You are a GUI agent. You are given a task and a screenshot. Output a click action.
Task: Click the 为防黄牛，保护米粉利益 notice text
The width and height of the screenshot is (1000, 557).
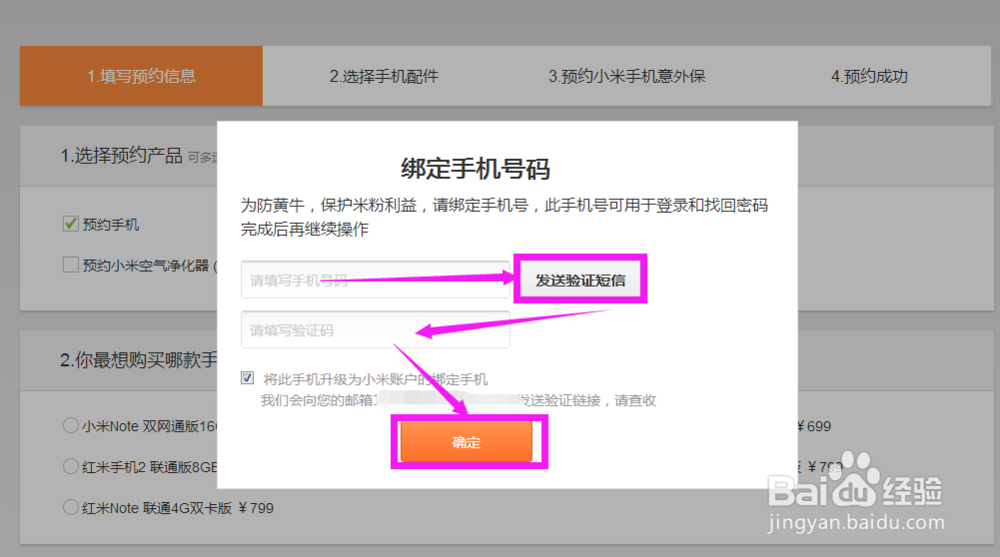click(x=504, y=205)
